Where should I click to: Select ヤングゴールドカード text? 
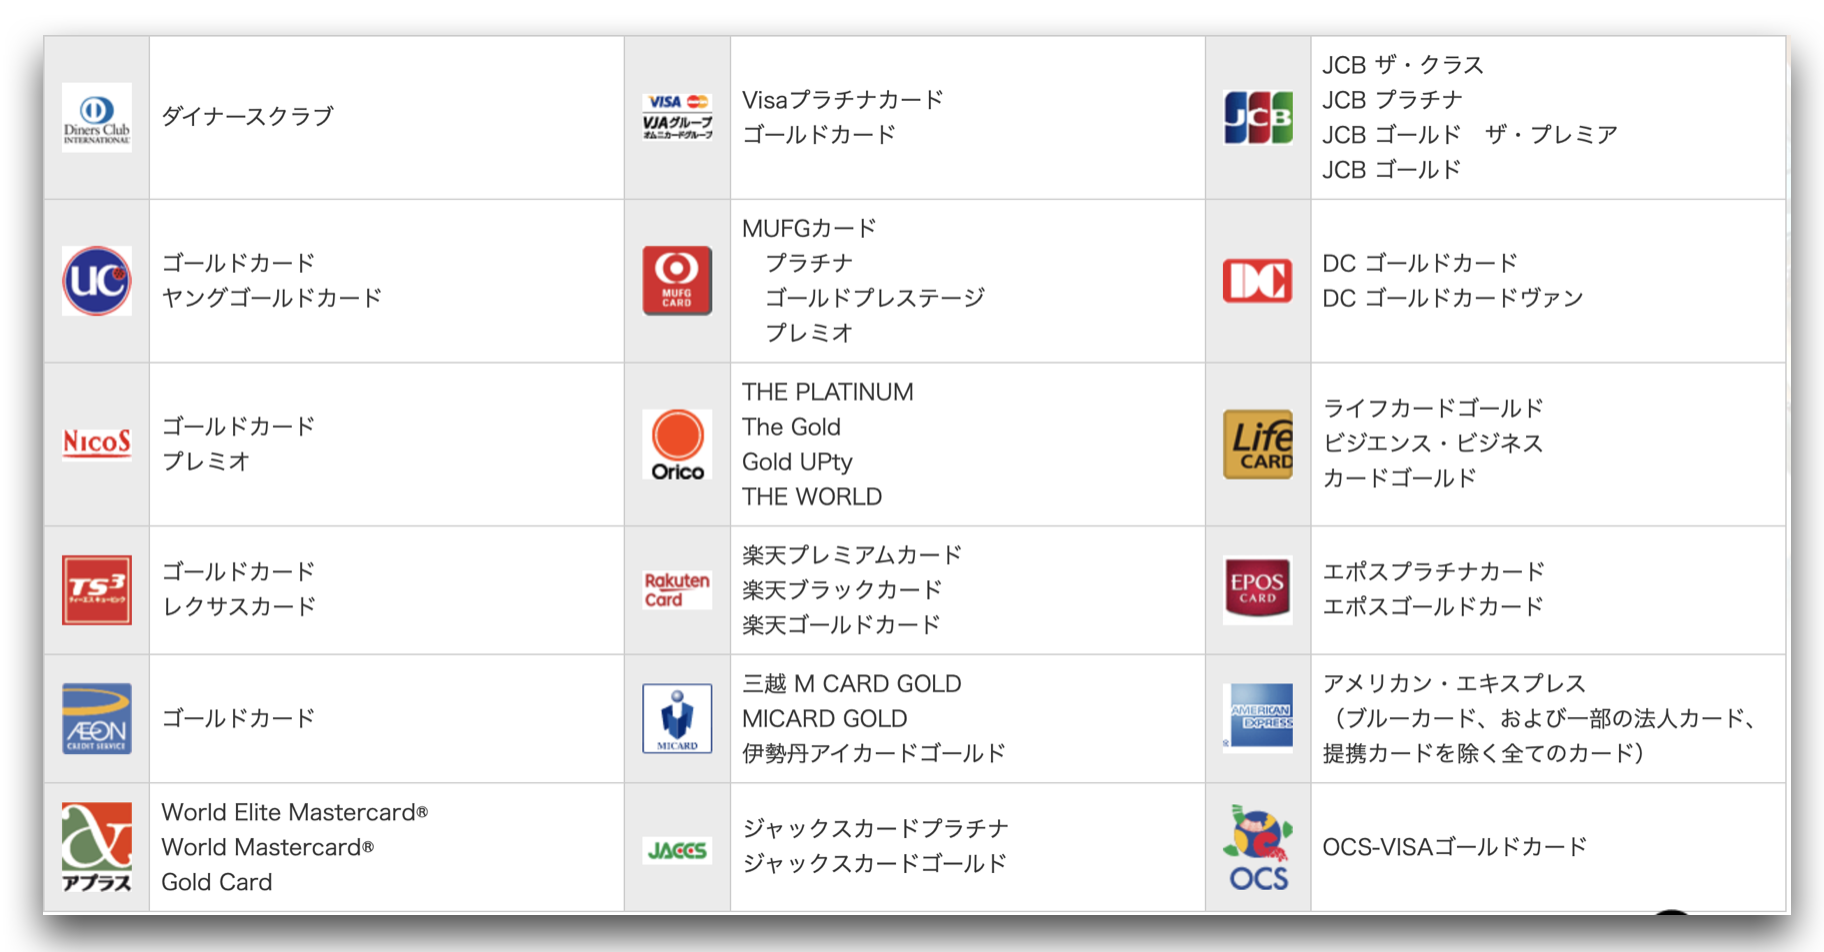click(272, 298)
